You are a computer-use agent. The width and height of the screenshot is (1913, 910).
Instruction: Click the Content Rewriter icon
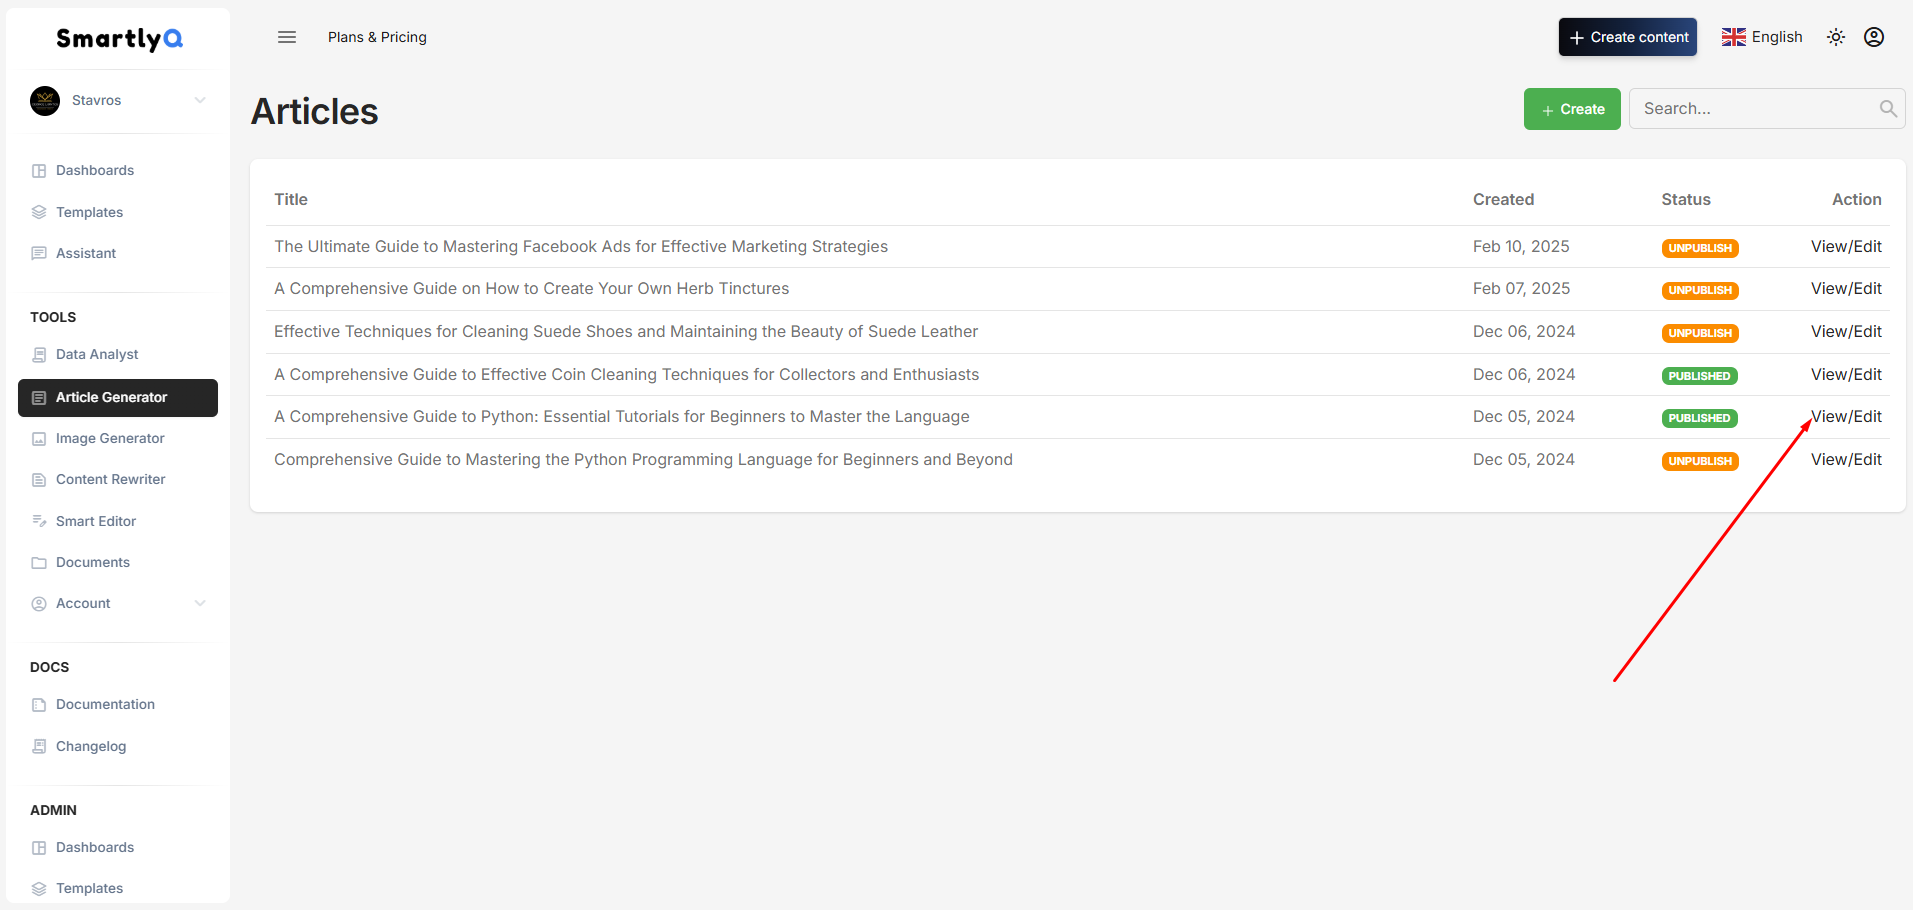pos(39,480)
